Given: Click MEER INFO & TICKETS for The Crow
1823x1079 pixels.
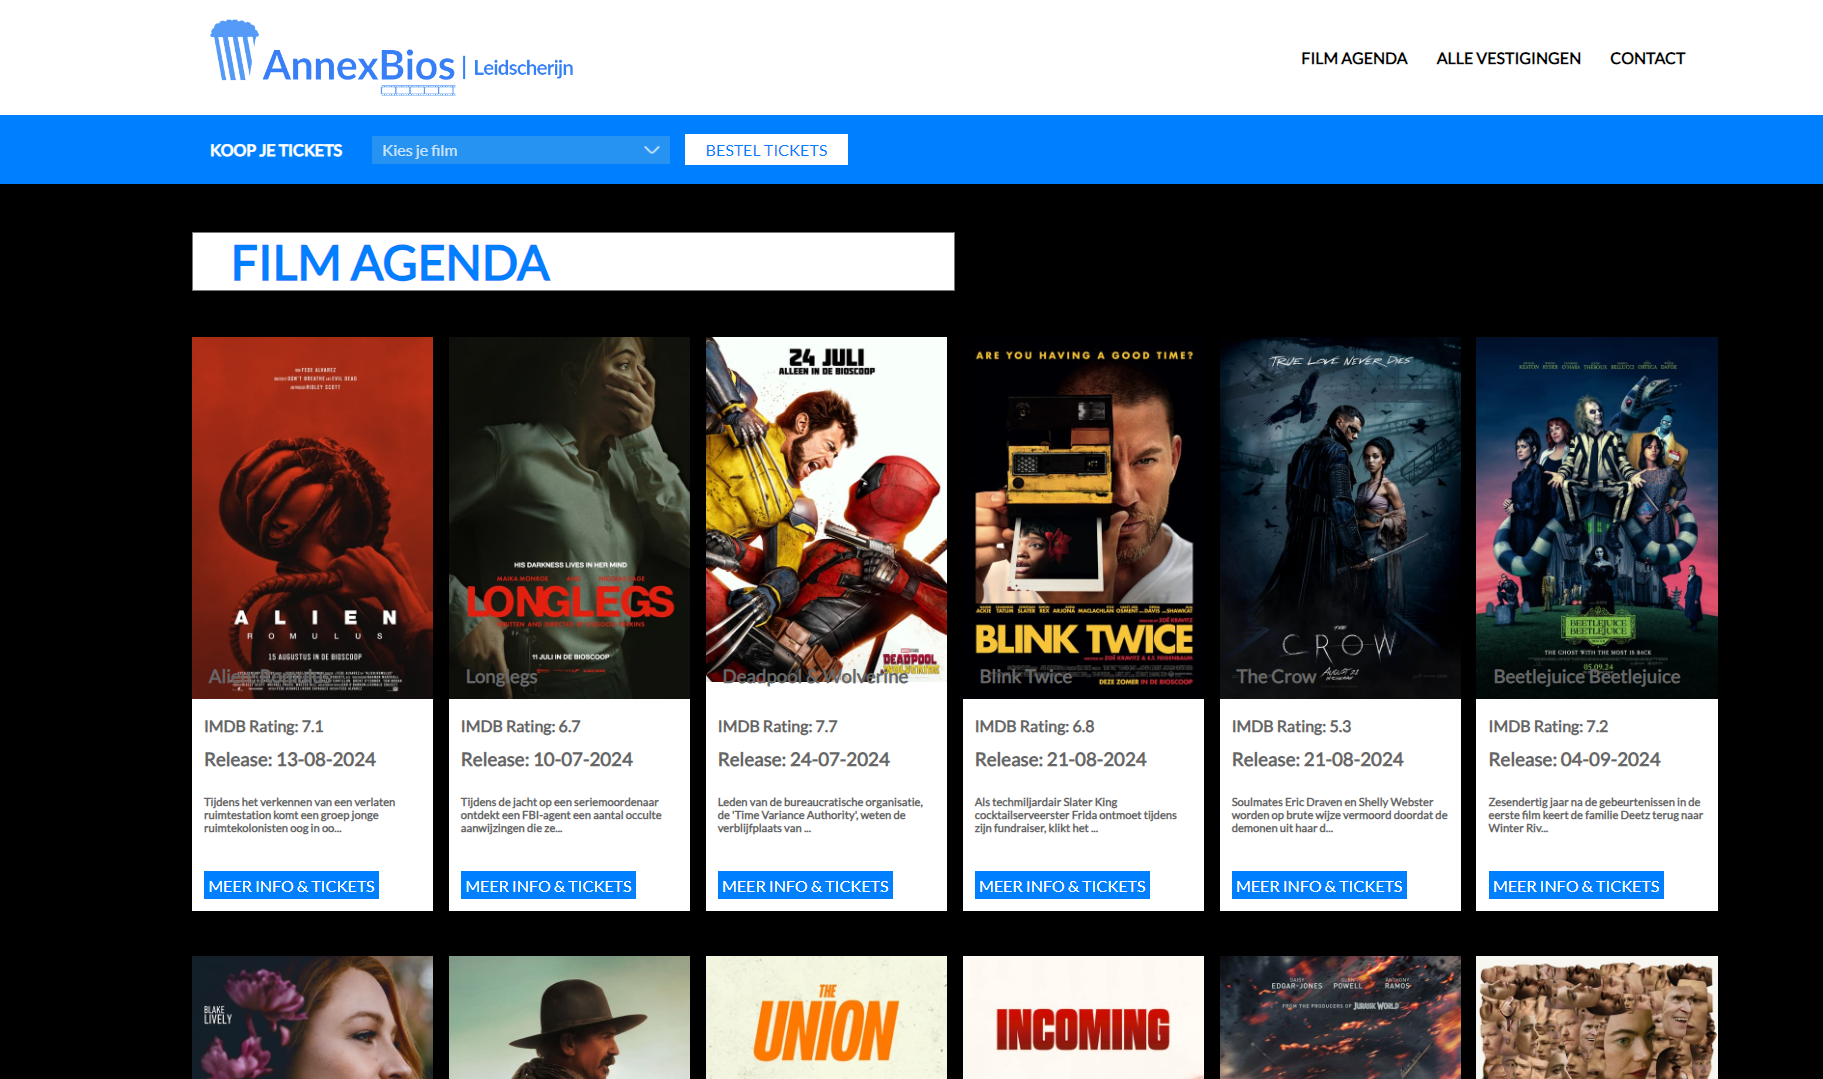Looking at the screenshot, I should pyautogui.click(x=1319, y=886).
